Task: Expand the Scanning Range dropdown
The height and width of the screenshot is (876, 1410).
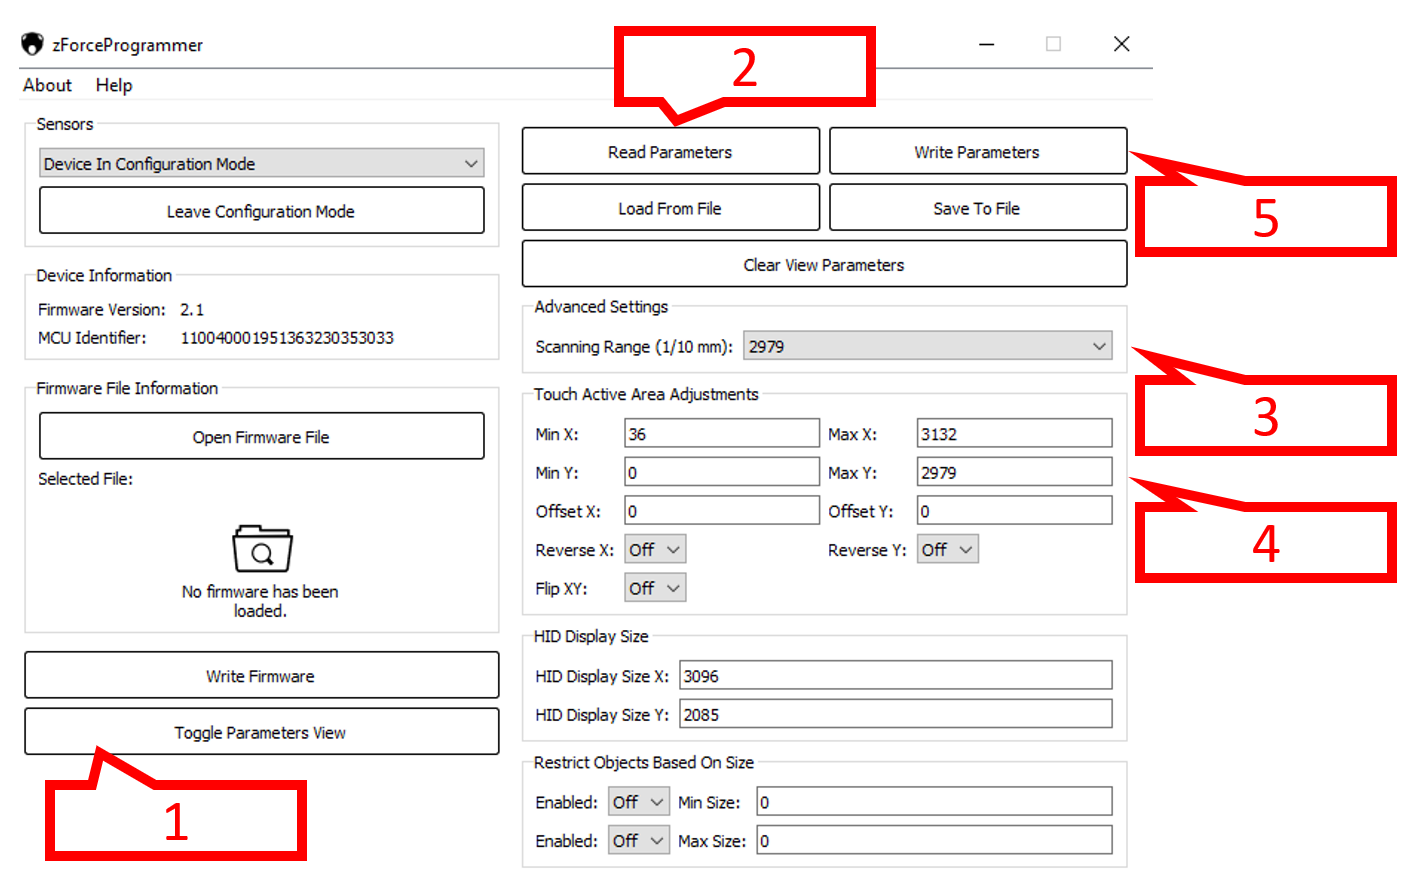Action: pyautogui.click(x=927, y=347)
